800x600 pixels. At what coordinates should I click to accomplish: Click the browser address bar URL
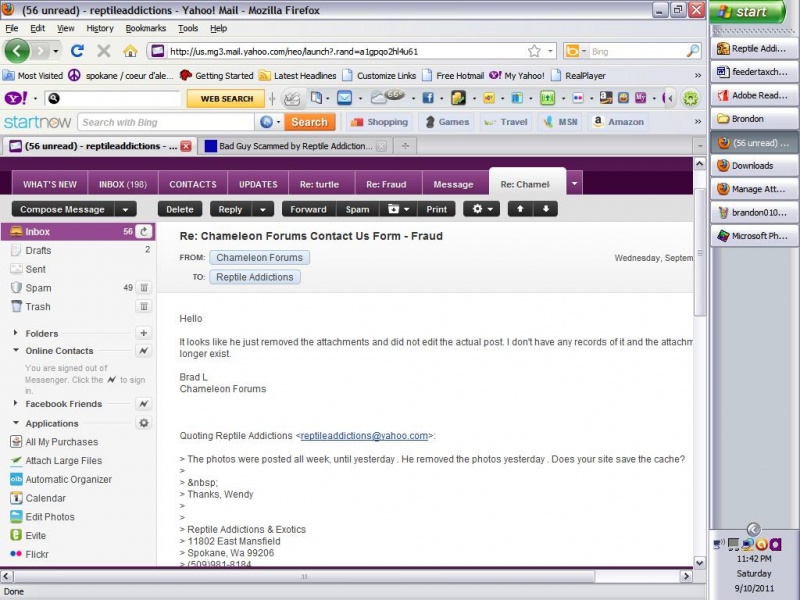[293, 52]
